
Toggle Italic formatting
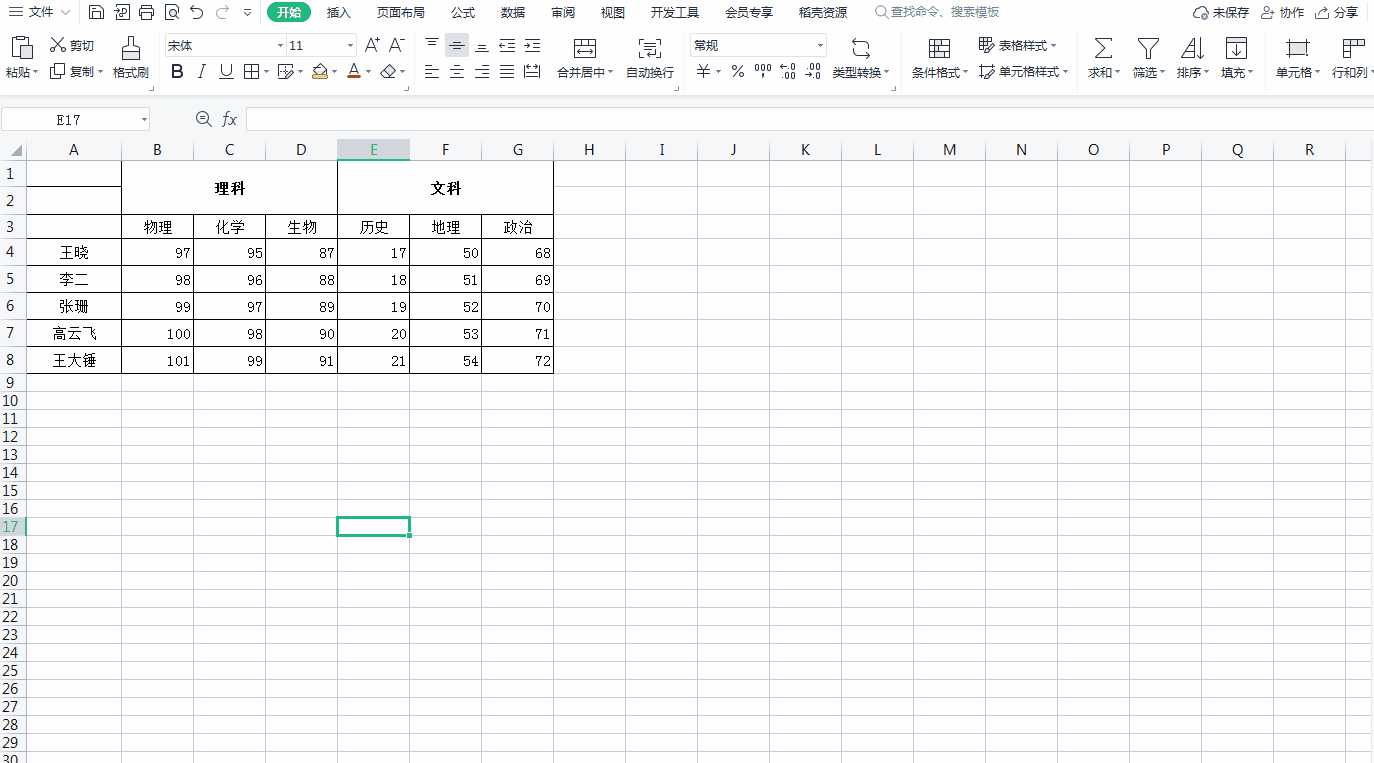(x=201, y=71)
